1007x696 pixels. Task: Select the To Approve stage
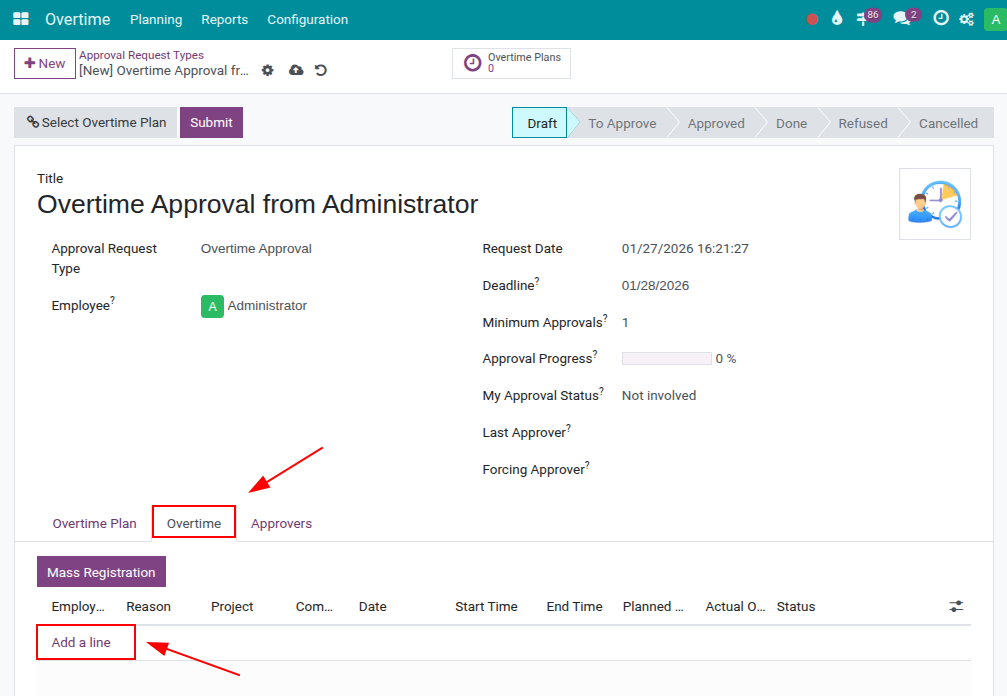pos(621,122)
